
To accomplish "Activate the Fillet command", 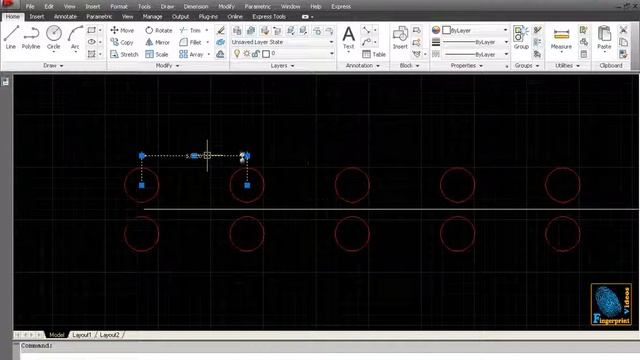I will (191, 42).
